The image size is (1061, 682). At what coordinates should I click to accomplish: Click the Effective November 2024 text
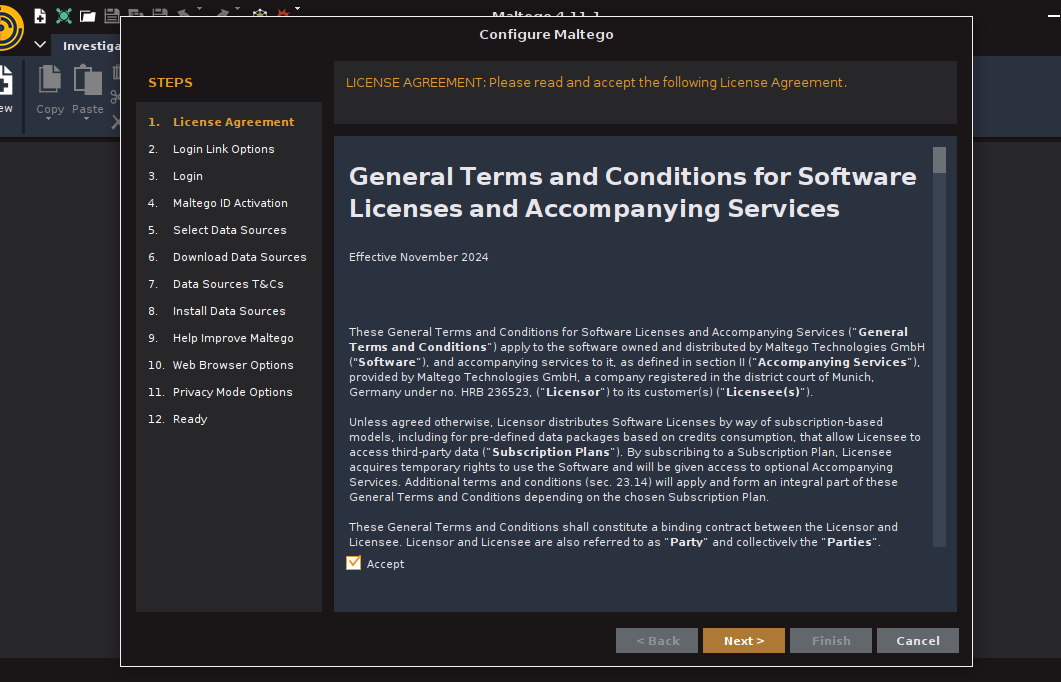(418, 257)
